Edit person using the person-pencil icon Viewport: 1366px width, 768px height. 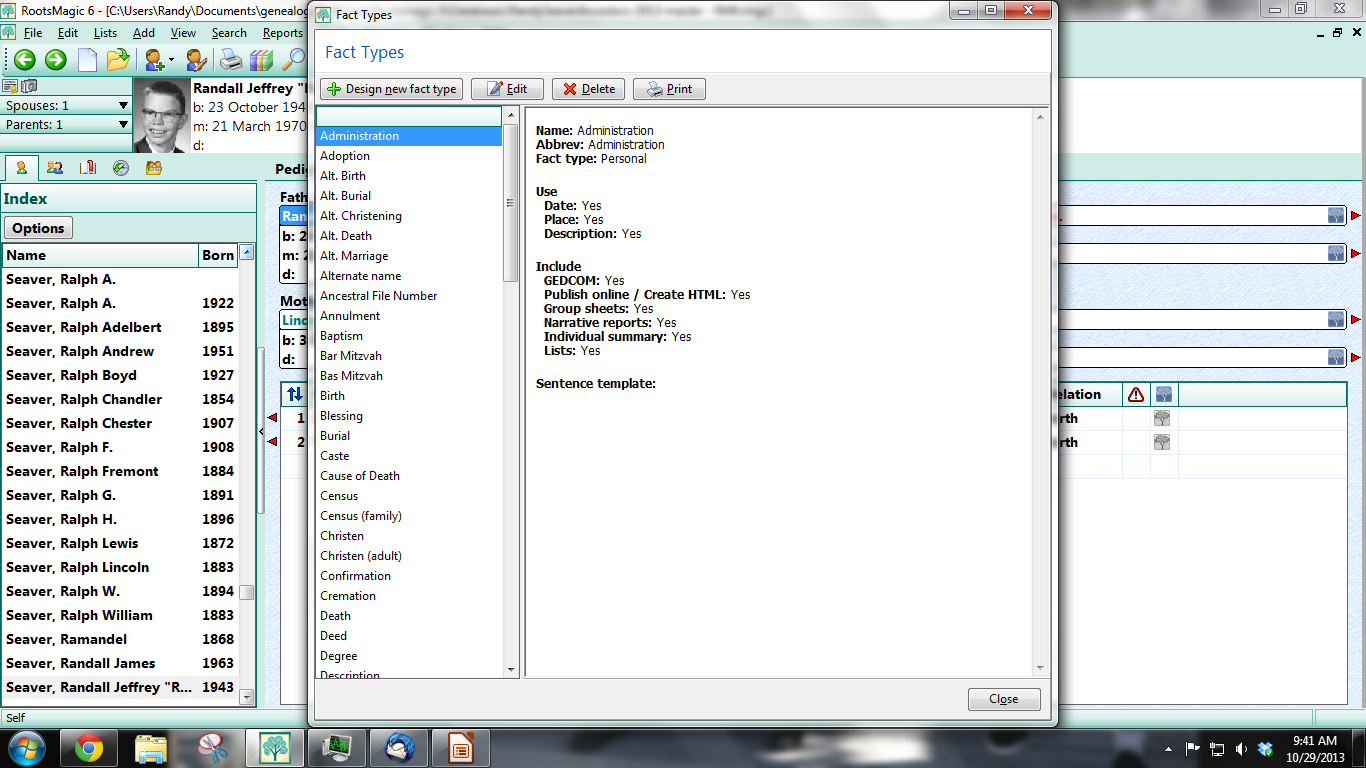point(196,60)
